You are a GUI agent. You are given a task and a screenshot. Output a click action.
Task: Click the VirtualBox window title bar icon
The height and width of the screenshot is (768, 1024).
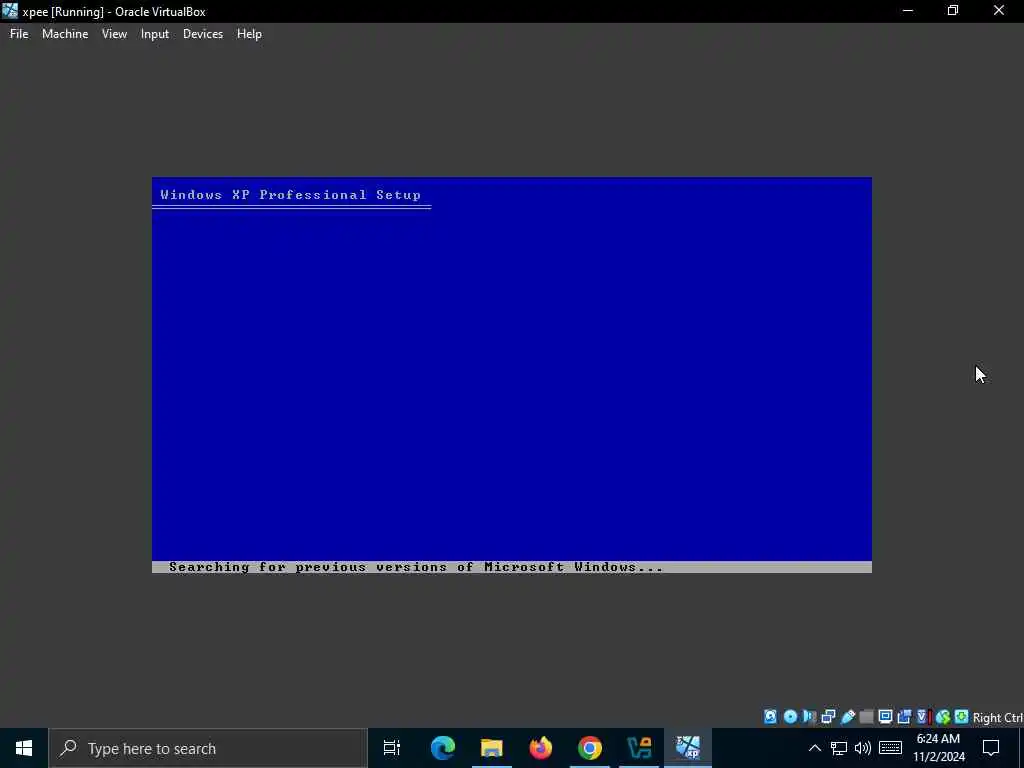tap(10, 11)
